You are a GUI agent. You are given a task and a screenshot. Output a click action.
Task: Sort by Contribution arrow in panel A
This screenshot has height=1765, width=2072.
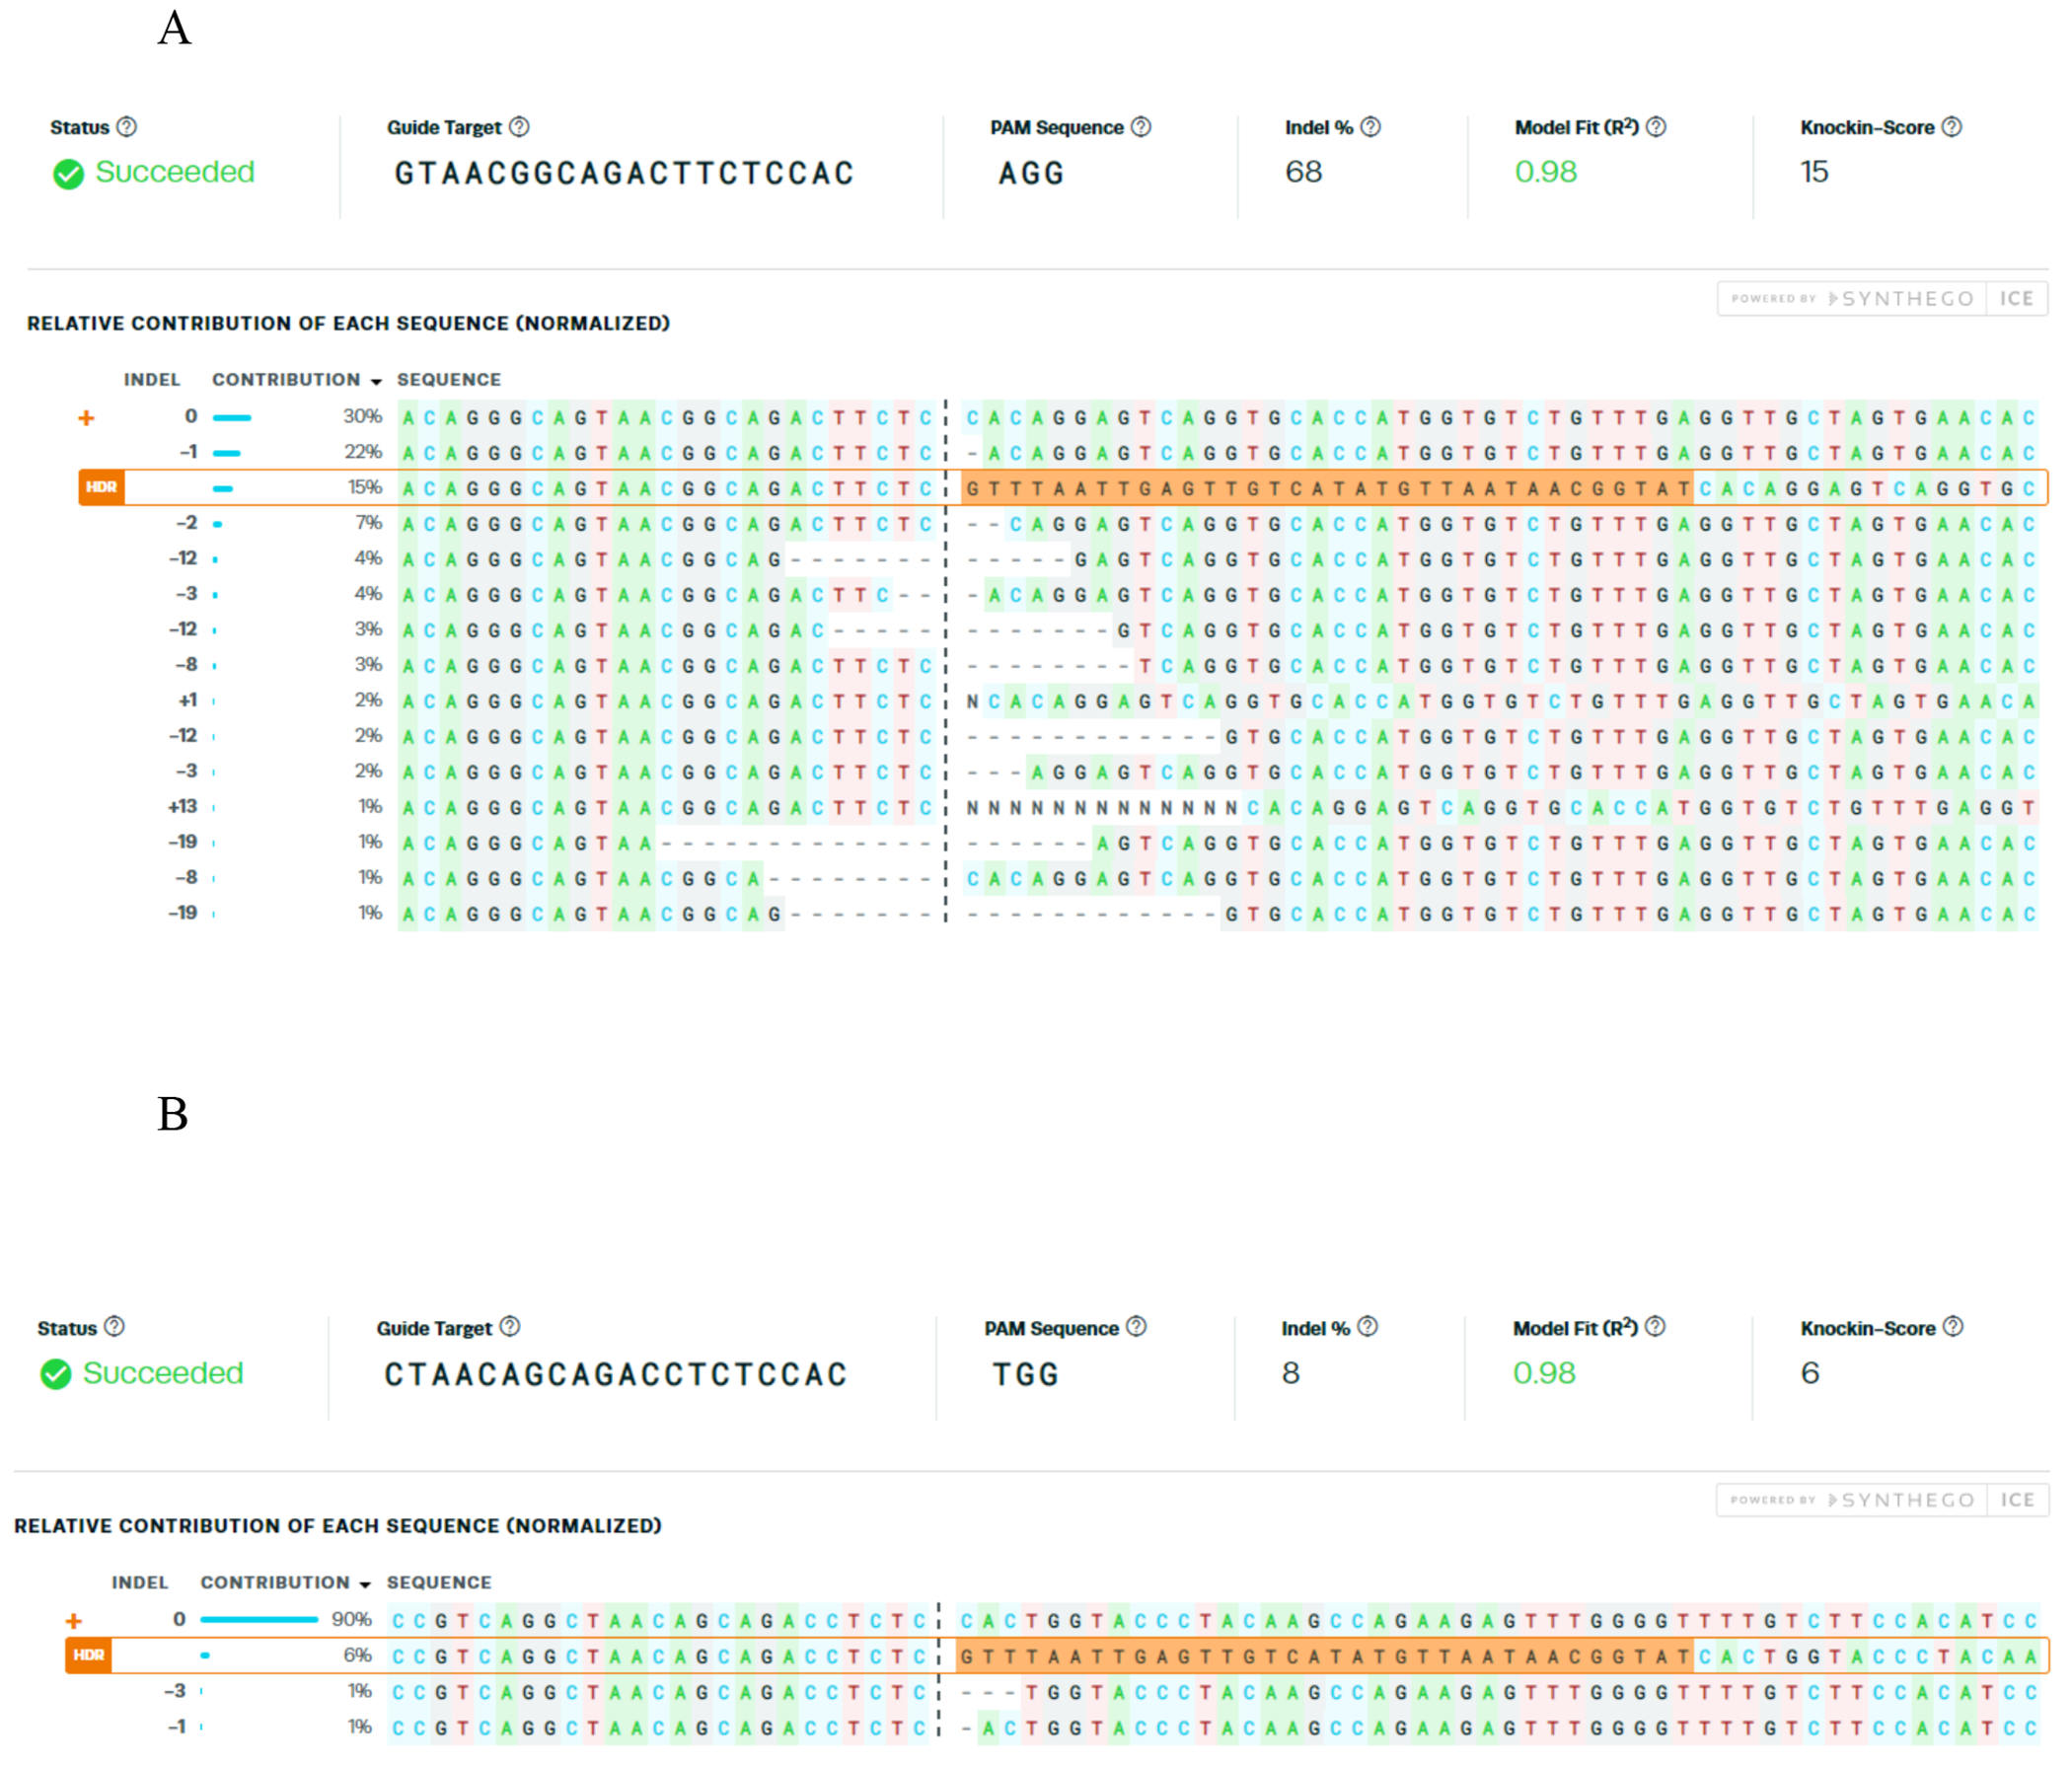pyautogui.click(x=376, y=382)
